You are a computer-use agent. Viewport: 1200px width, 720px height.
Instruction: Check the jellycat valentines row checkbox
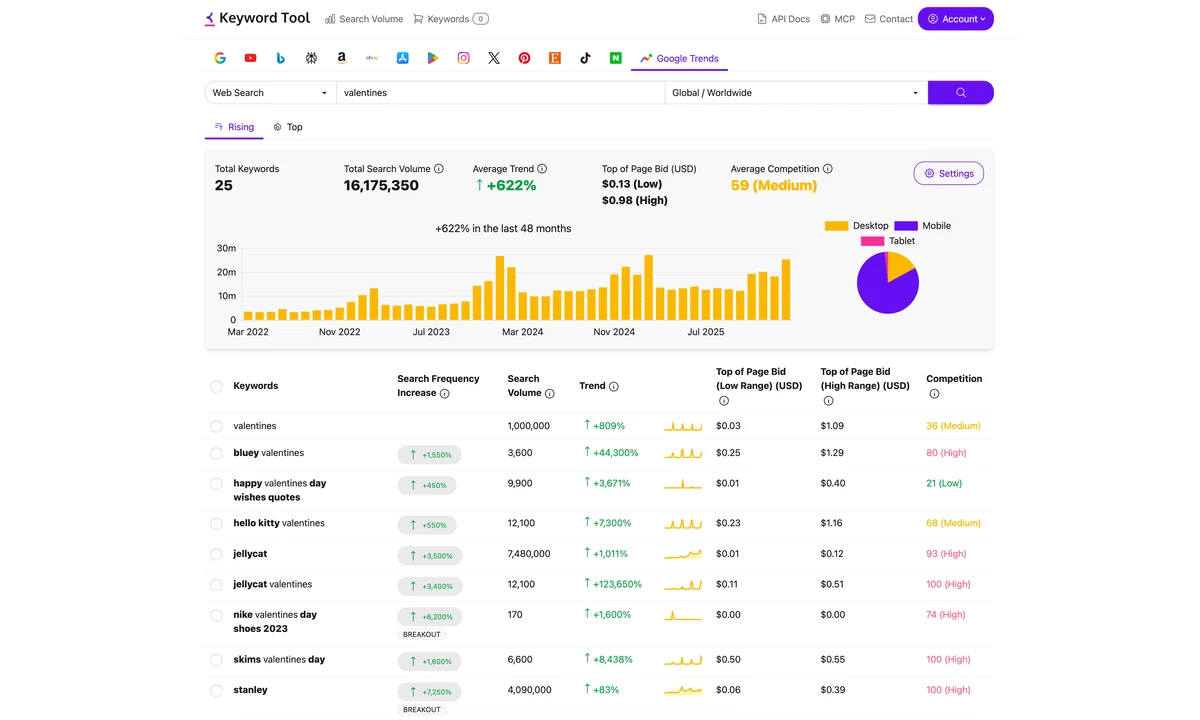[x=216, y=585]
